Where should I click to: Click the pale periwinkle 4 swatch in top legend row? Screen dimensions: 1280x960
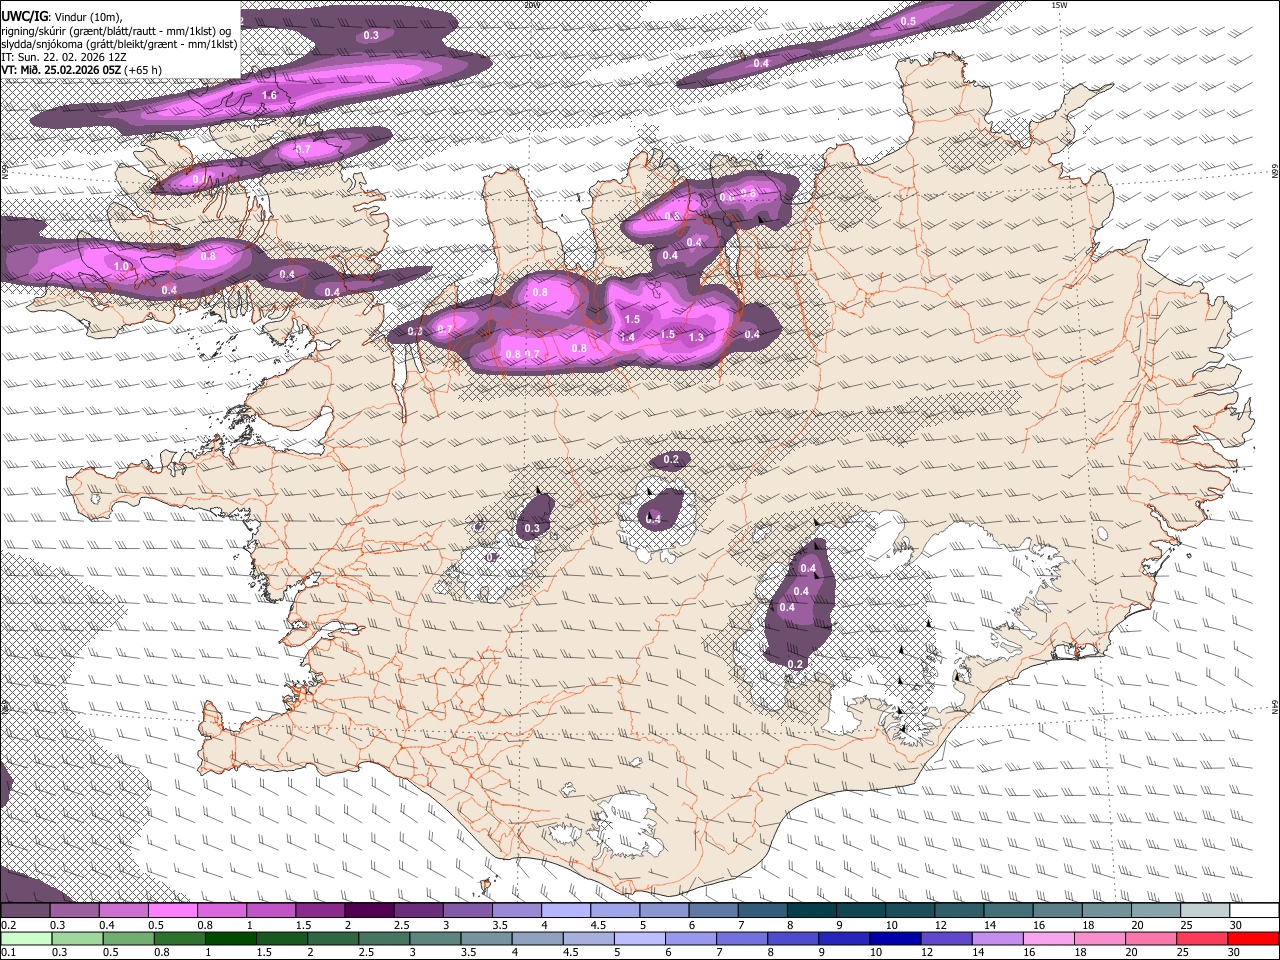566,910
